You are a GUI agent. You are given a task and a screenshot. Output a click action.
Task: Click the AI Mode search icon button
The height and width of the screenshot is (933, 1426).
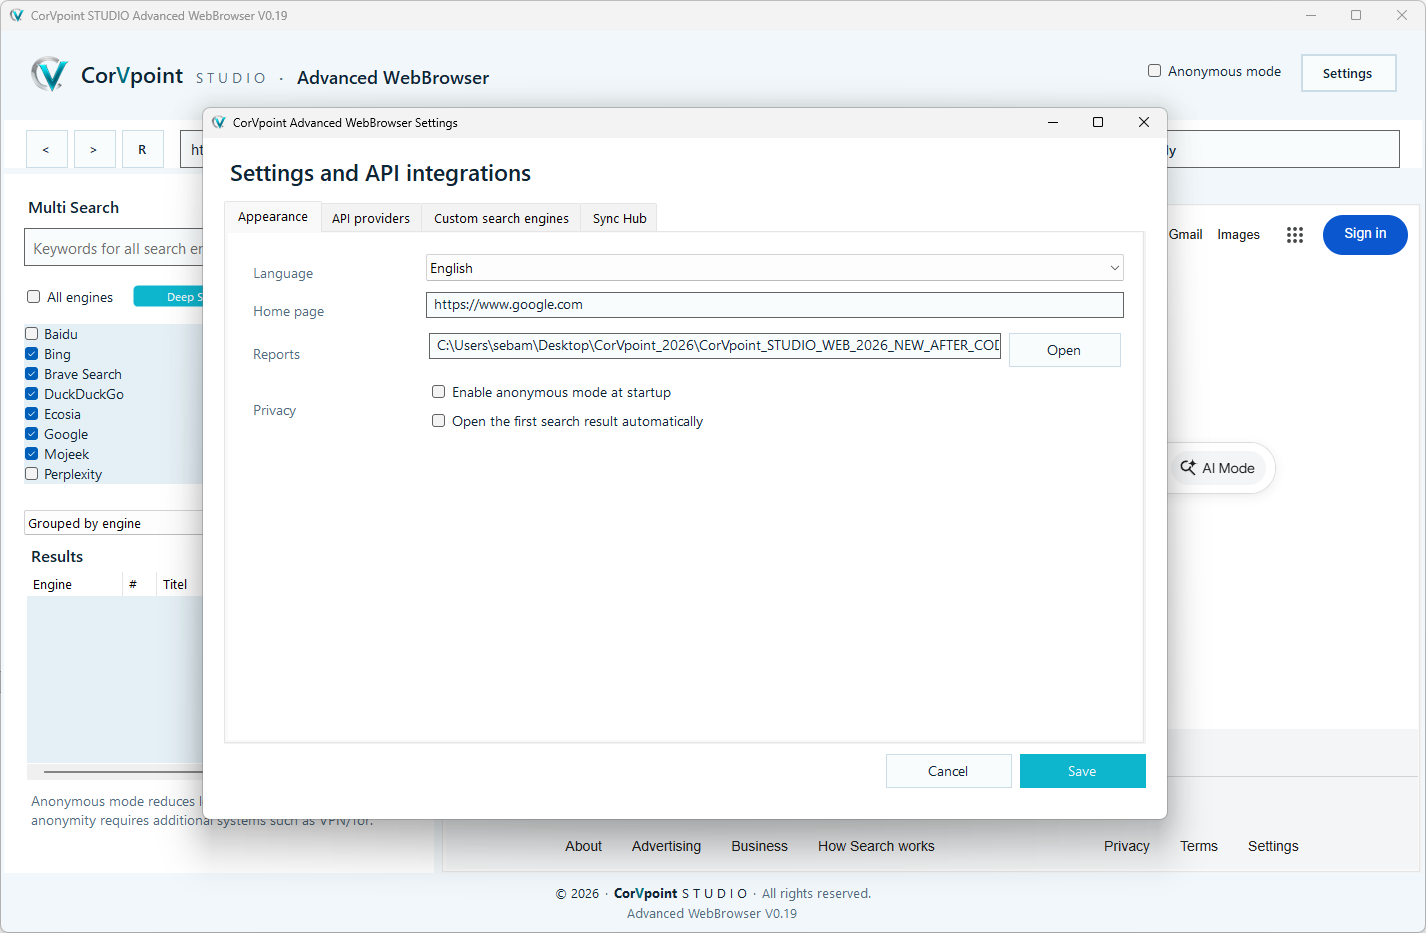point(1218,468)
